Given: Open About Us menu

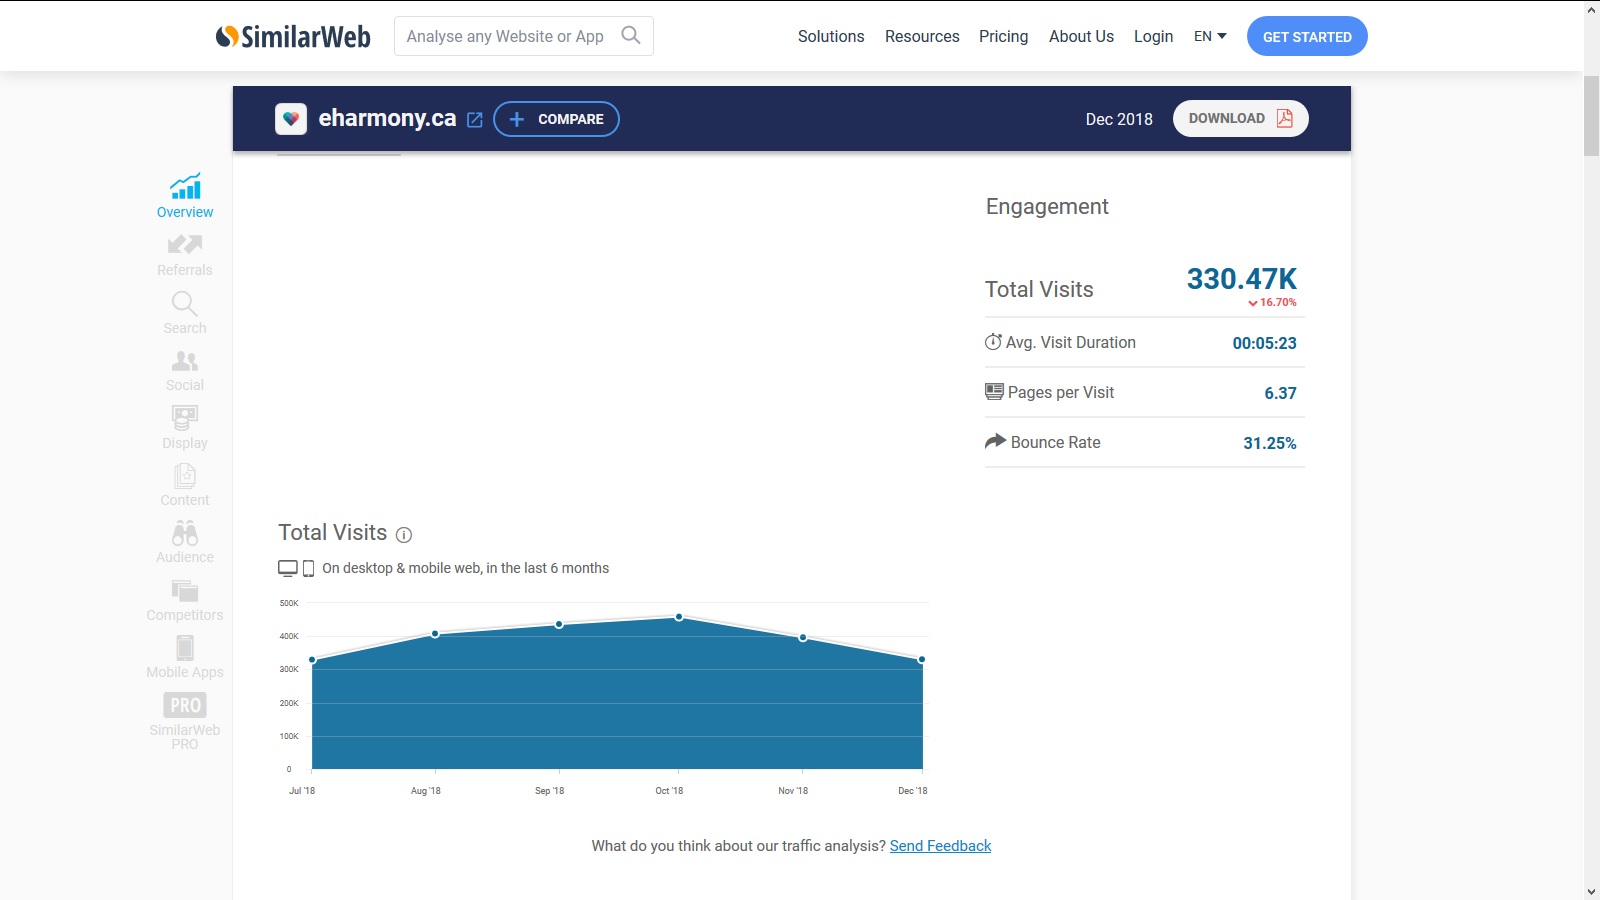Looking at the screenshot, I should 1081,36.
